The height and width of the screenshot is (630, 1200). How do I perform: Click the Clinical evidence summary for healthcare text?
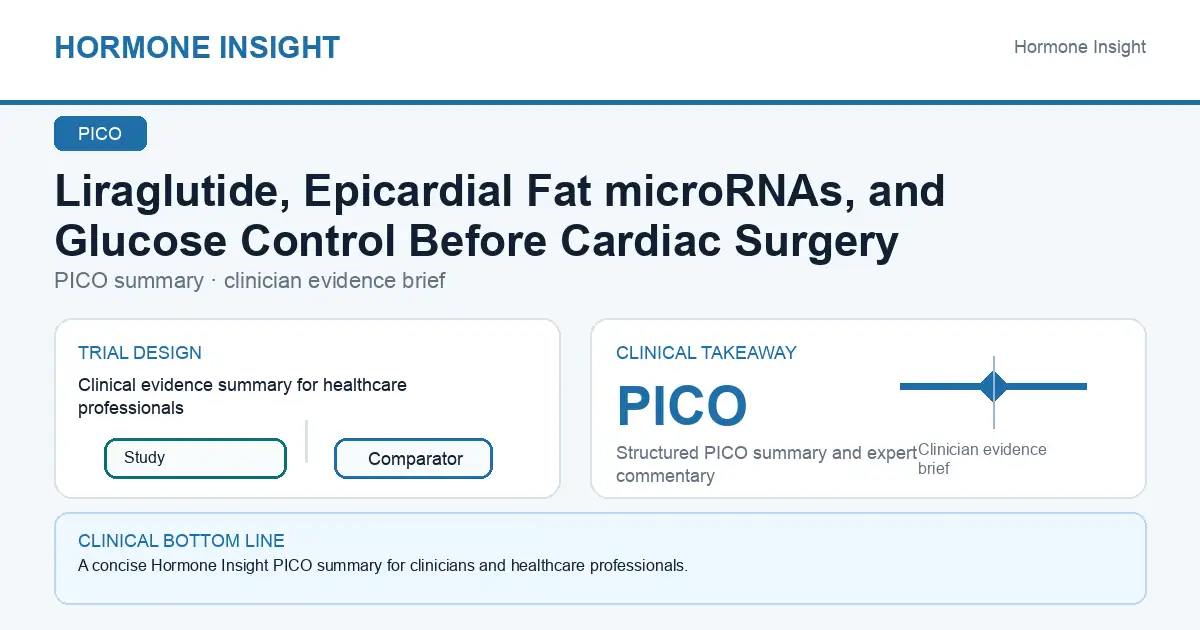point(242,396)
